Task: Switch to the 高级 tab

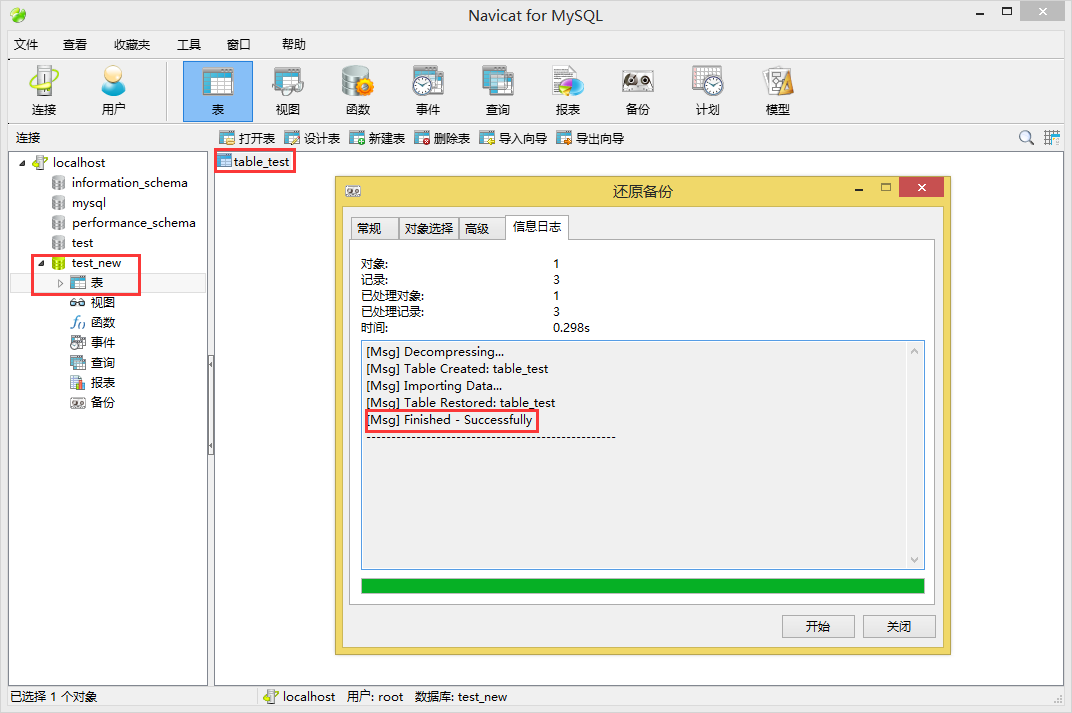Action: pos(481,228)
